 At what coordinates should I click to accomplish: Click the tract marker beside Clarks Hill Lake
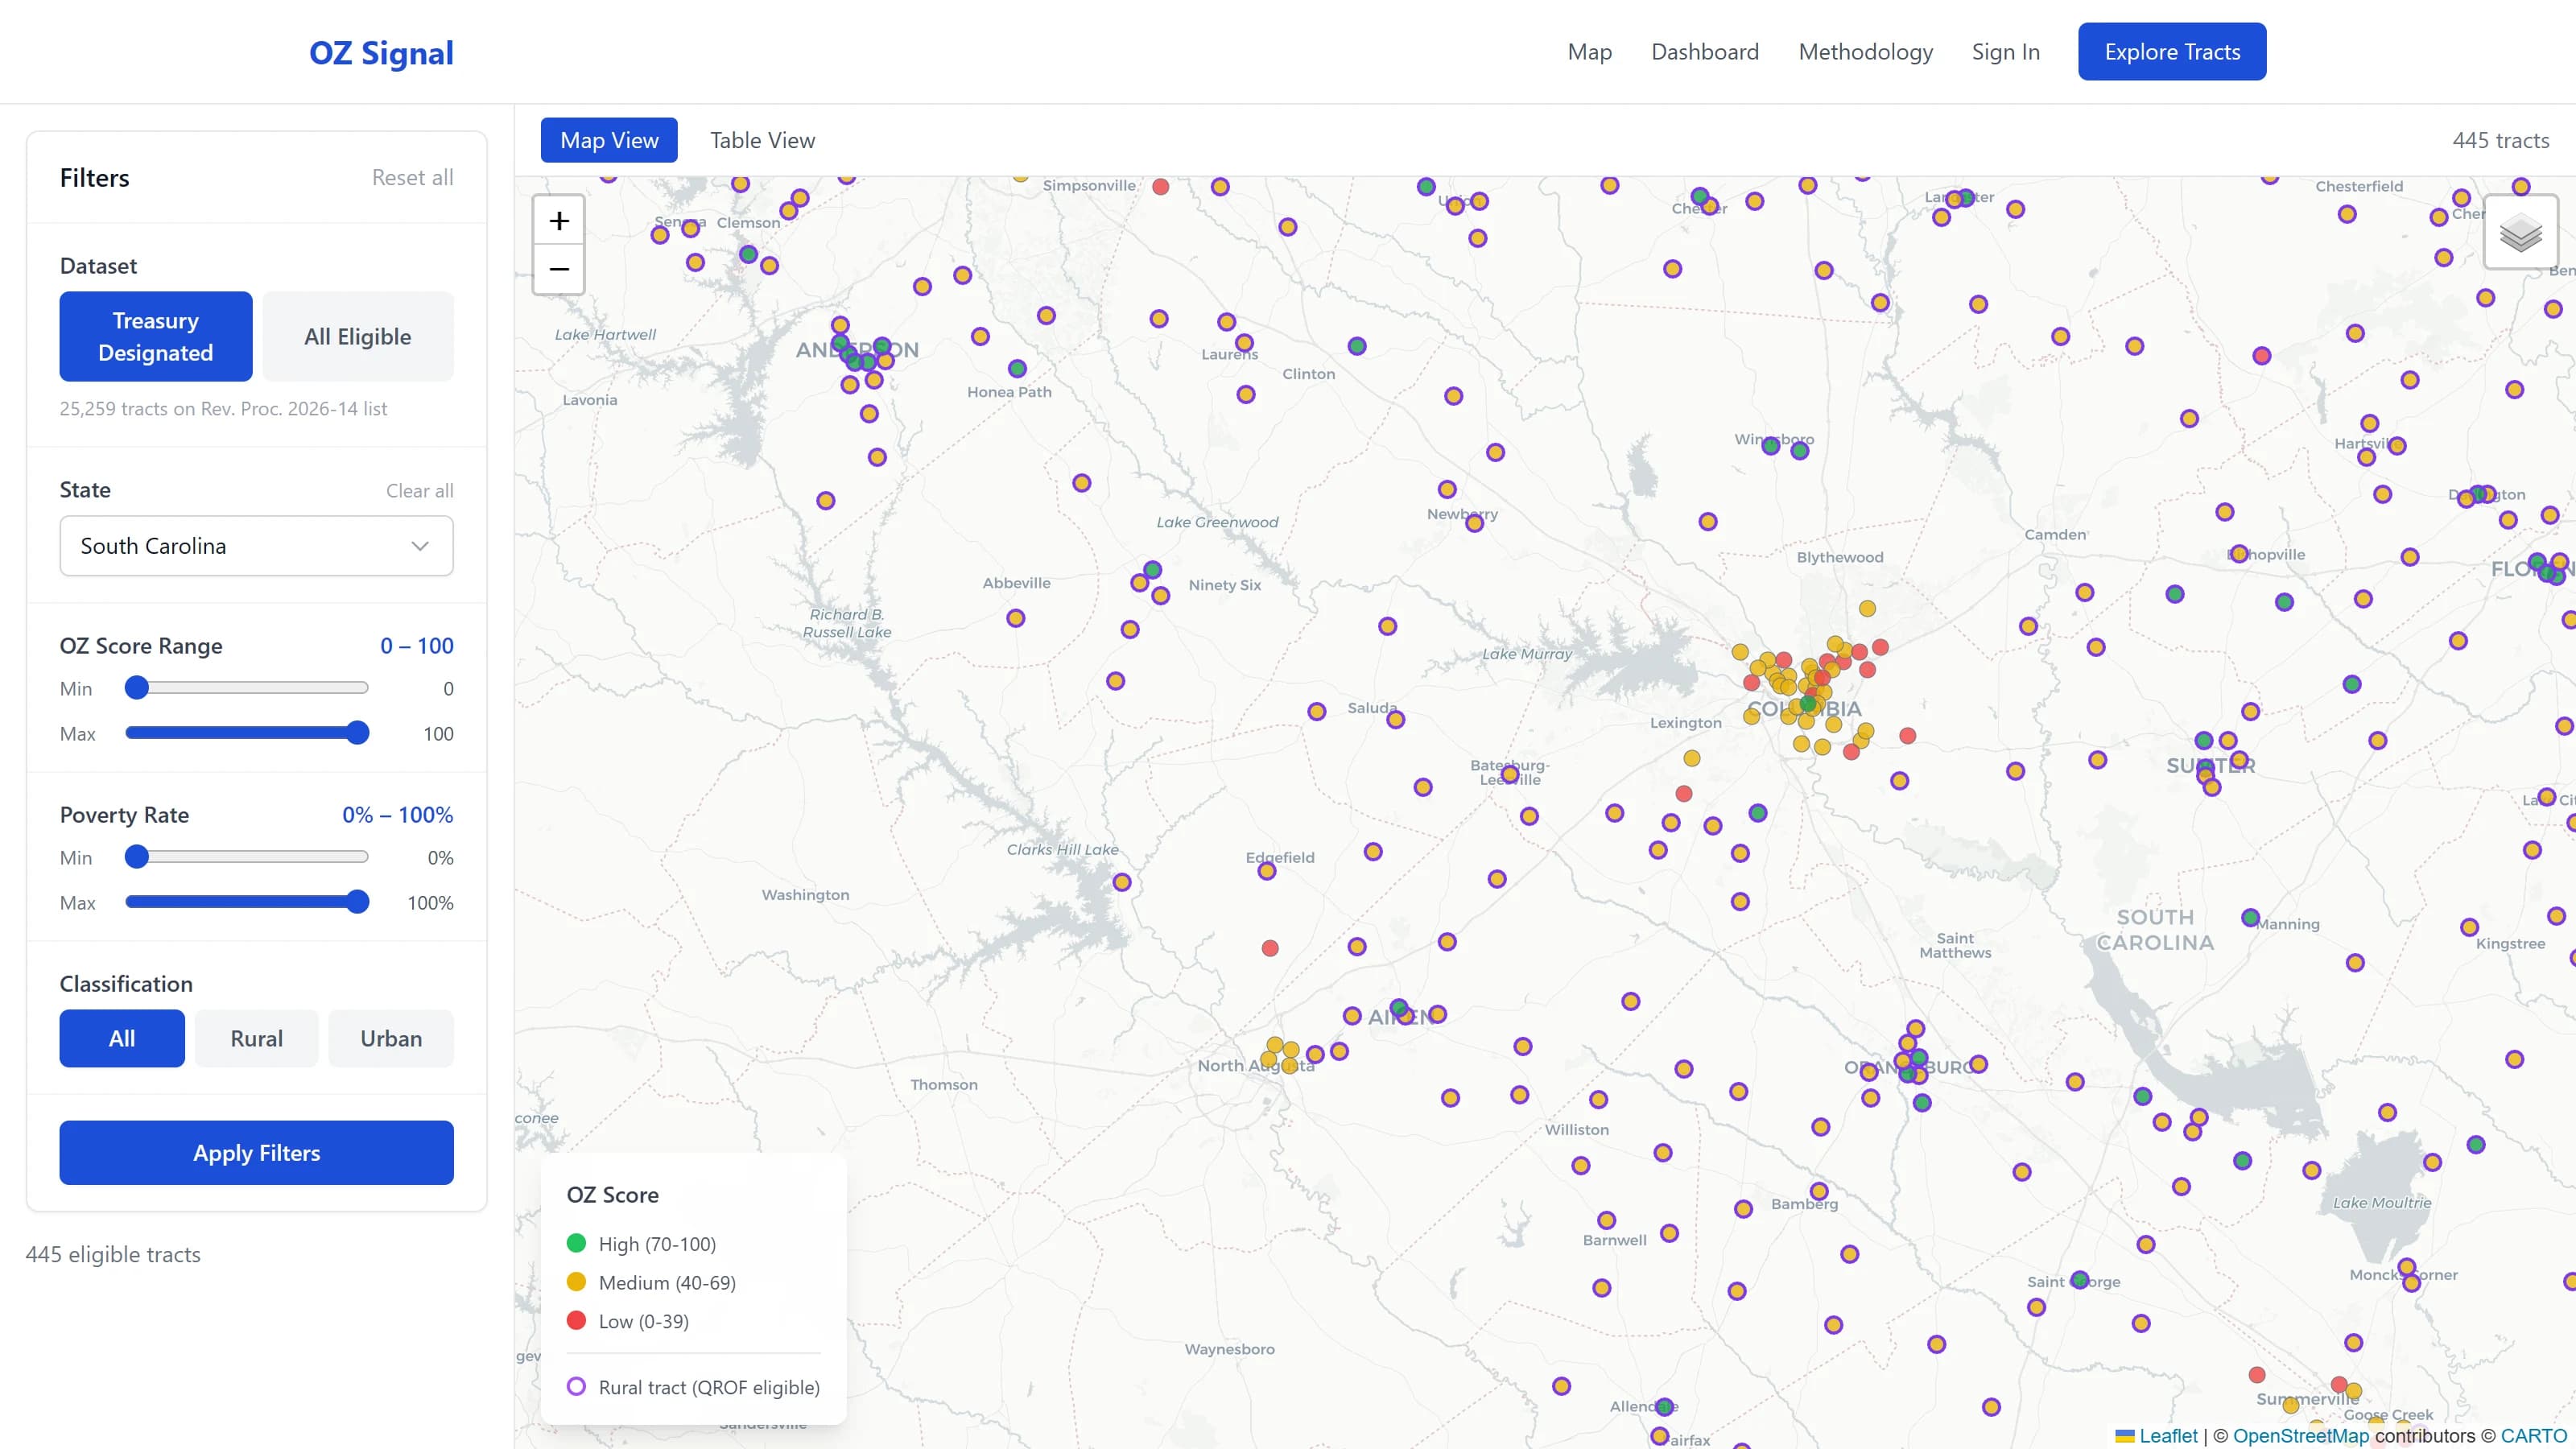[x=1122, y=882]
